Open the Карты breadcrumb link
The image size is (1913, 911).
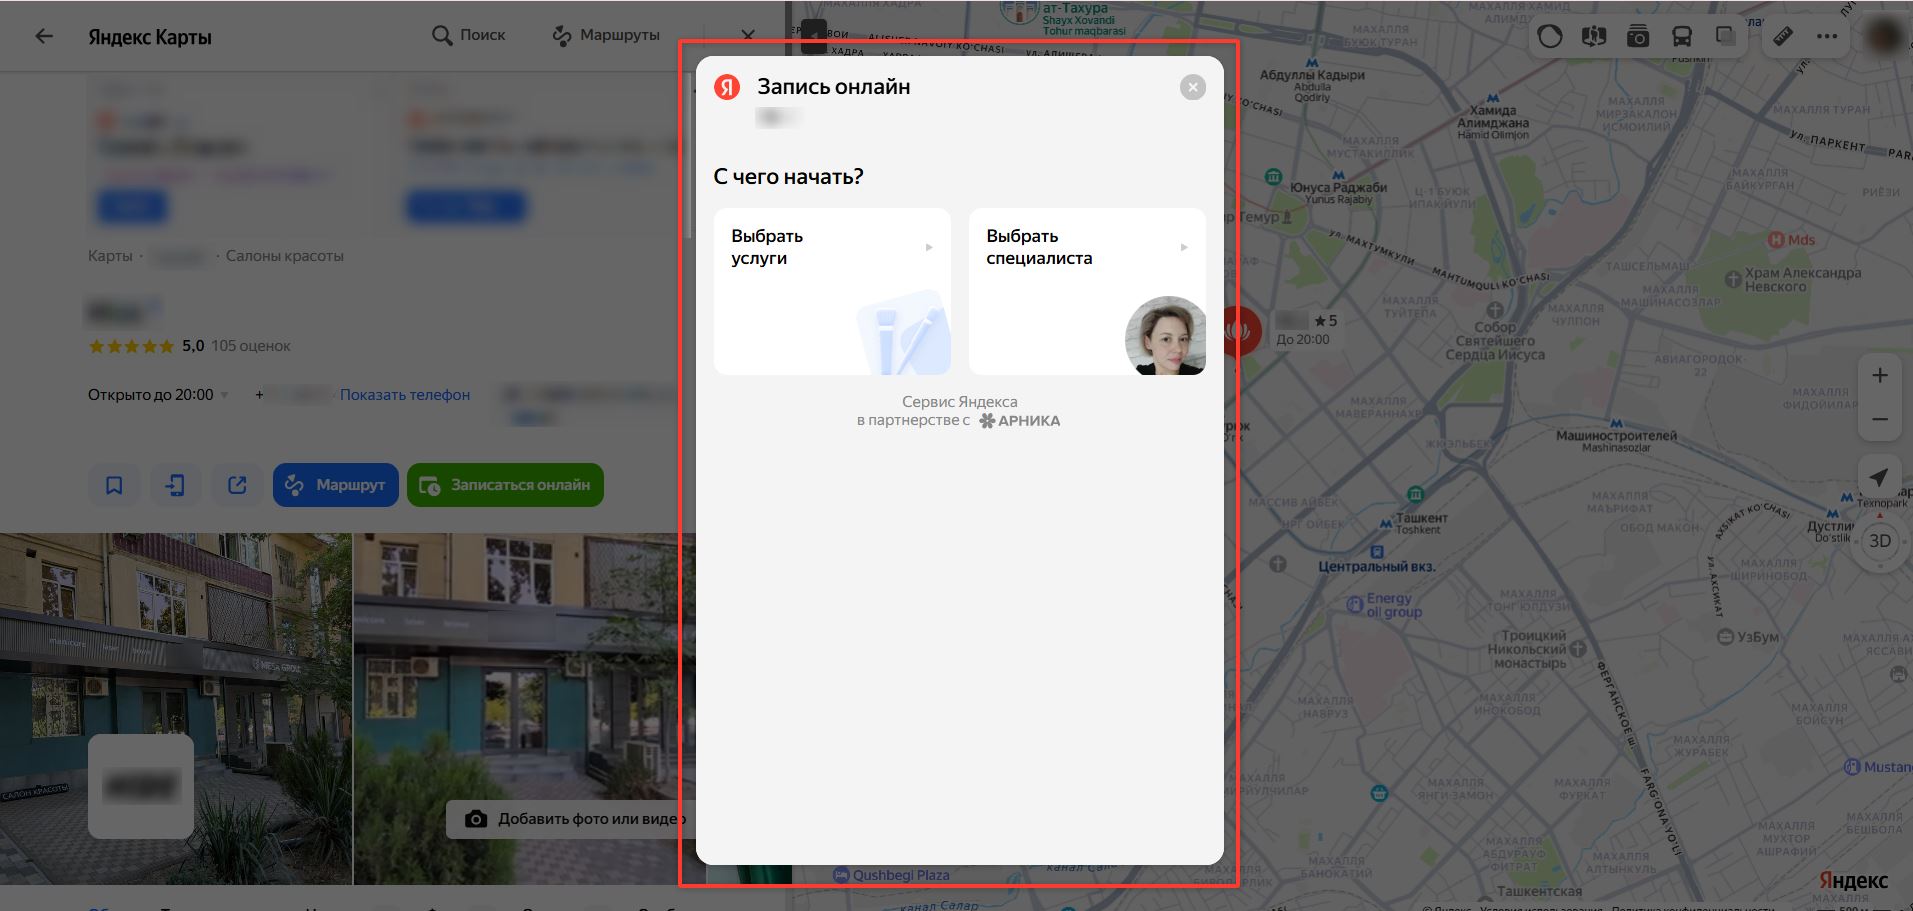pyautogui.click(x=110, y=256)
